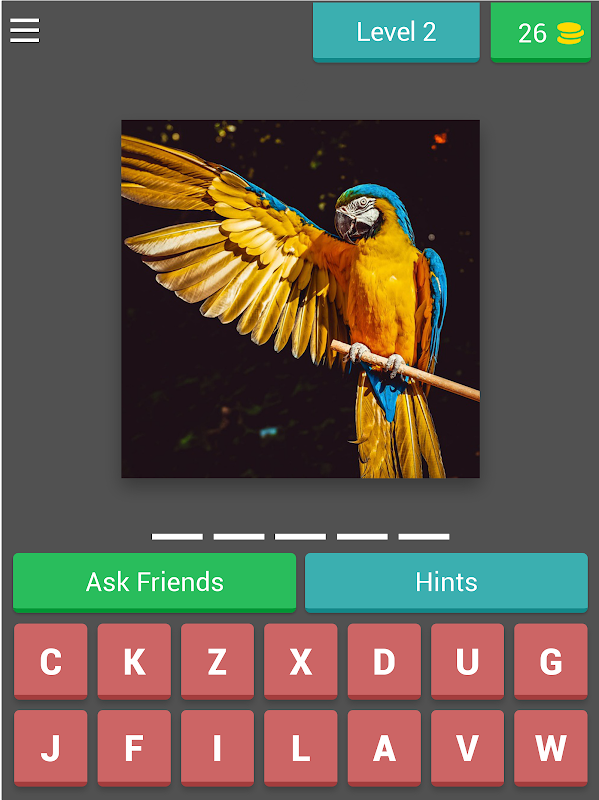This screenshot has width=599, height=800.
Task: Open the hamburger menu
Action: (24, 31)
